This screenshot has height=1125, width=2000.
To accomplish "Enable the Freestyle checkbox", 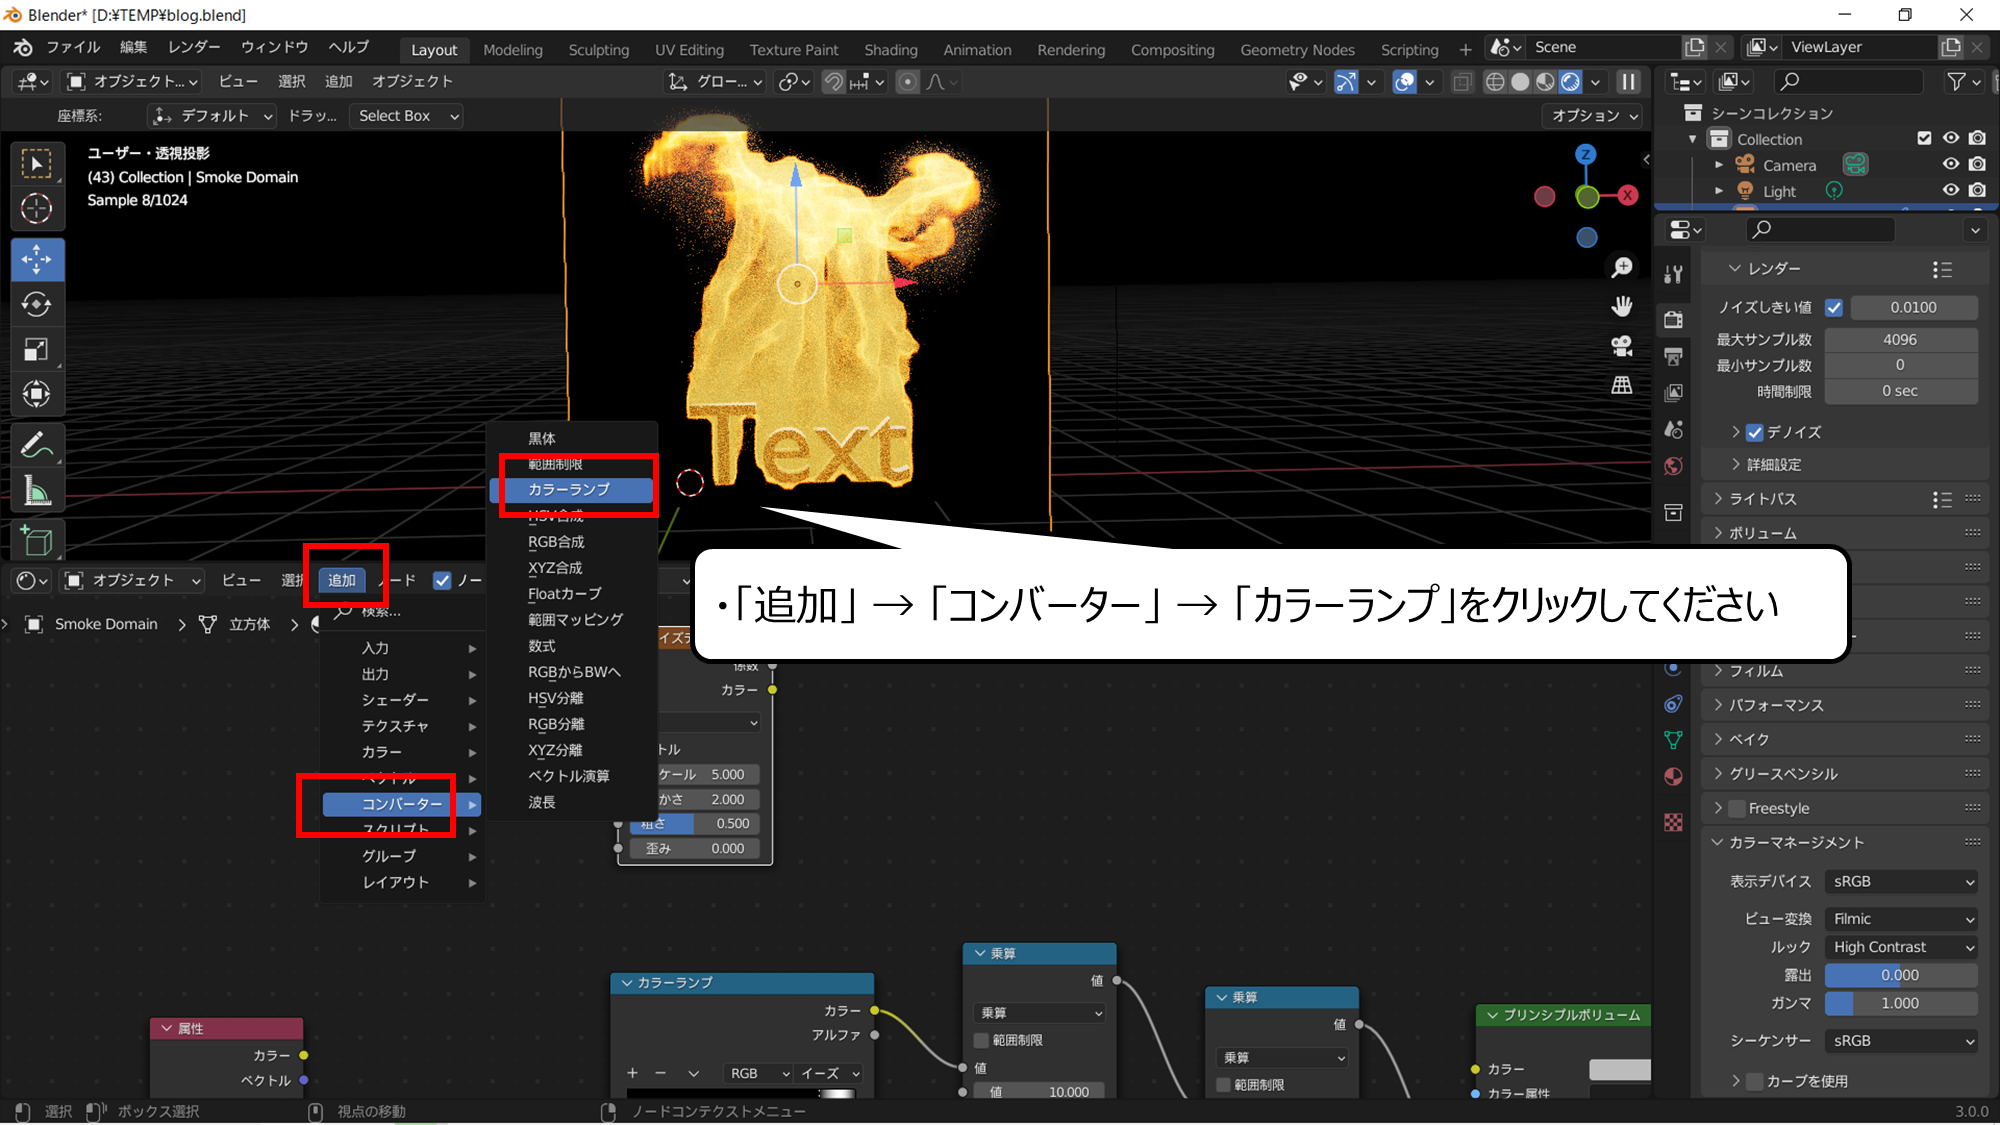I will [x=1737, y=809].
